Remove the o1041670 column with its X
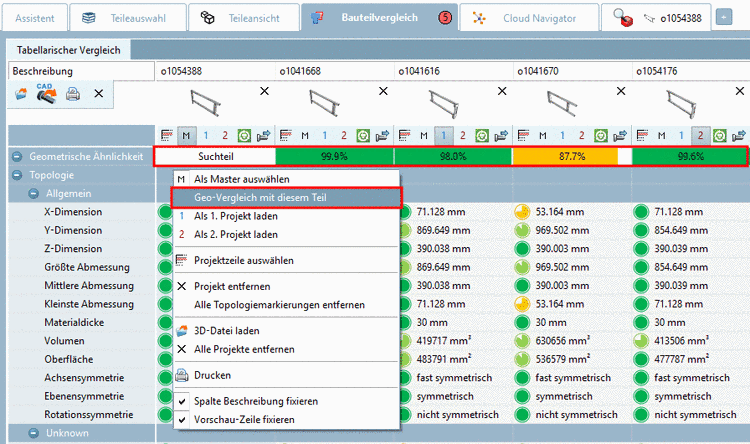The image size is (750, 444). 621,91
